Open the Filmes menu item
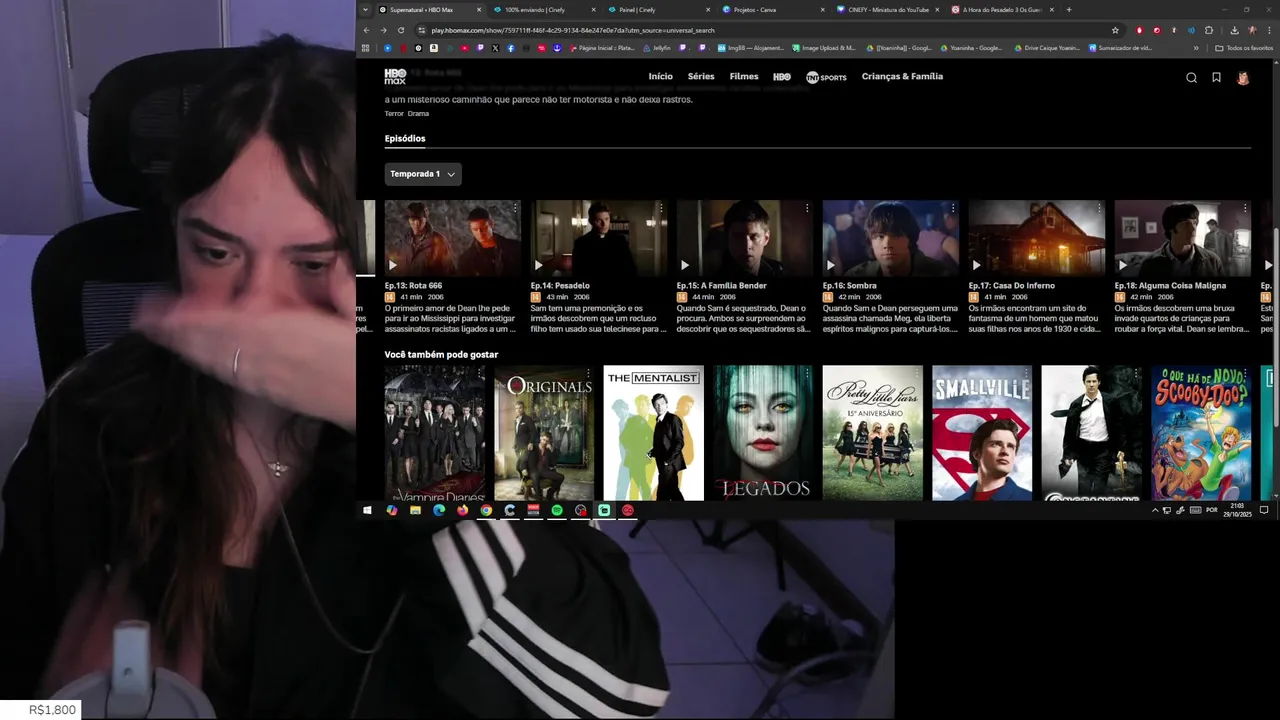The height and width of the screenshot is (720, 1280). click(x=744, y=77)
